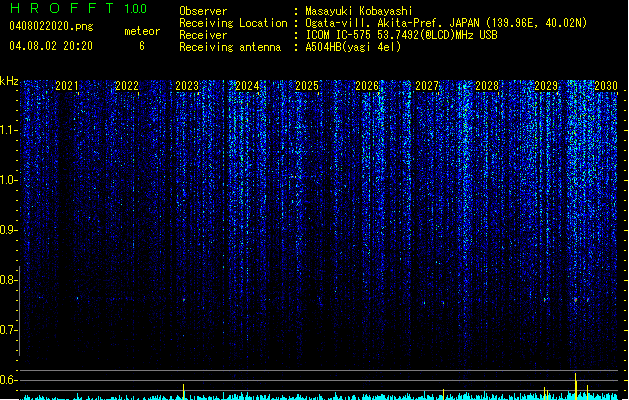The image size is (629, 400).
Task: Click the meteor count value 6
Action: (x=142, y=46)
